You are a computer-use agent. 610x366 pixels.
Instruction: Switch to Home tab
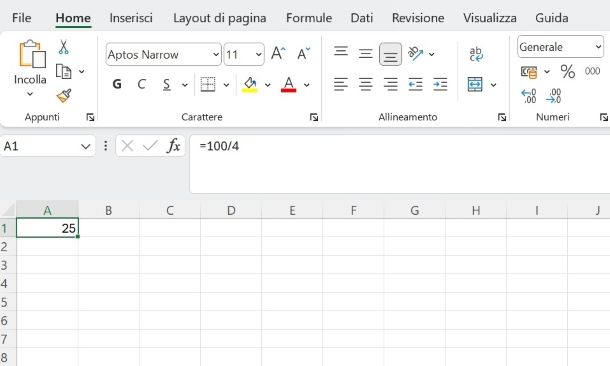73,18
